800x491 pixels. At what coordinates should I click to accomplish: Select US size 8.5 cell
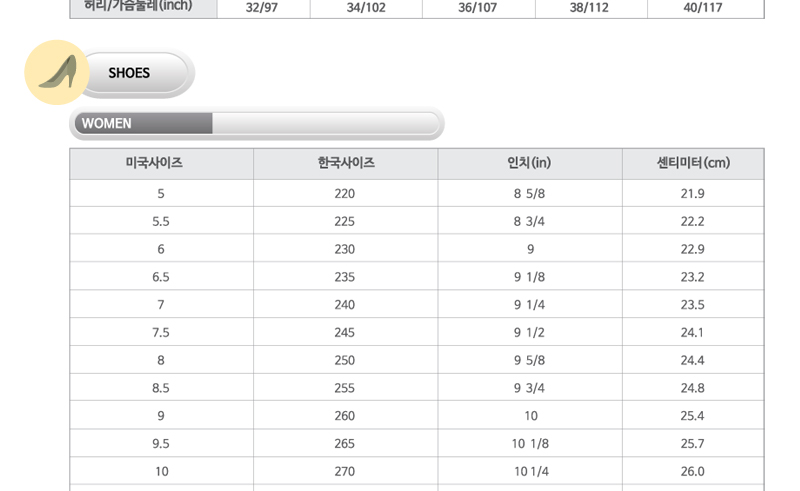[161, 388]
